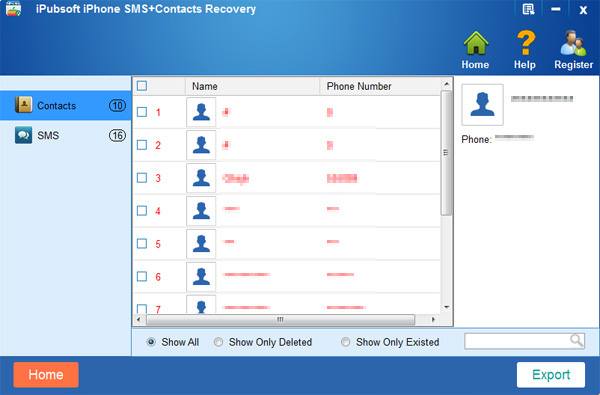Screen dimensions: 600x395
Task: Click the SMS chat bubble icon
Action: coord(23,135)
